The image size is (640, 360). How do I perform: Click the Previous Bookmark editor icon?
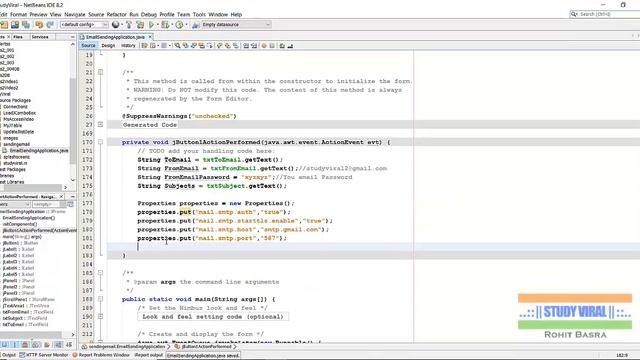219,46
